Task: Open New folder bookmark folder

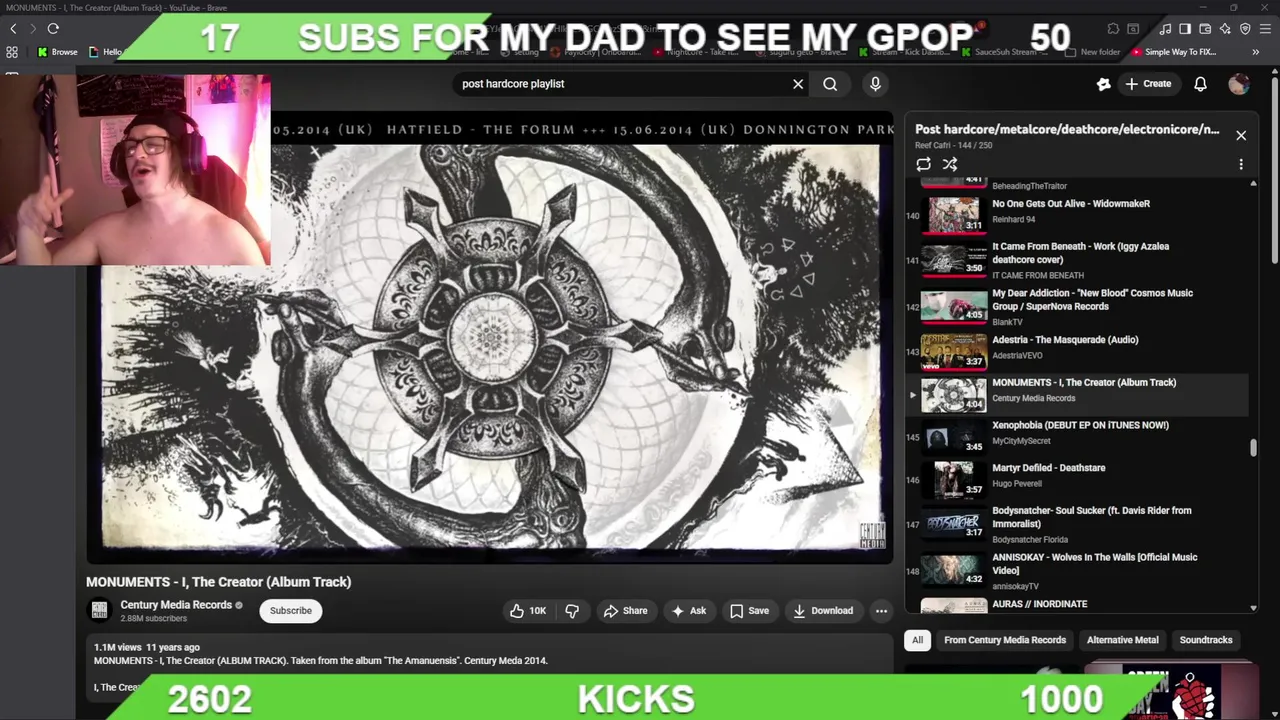Action: [x=1093, y=52]
